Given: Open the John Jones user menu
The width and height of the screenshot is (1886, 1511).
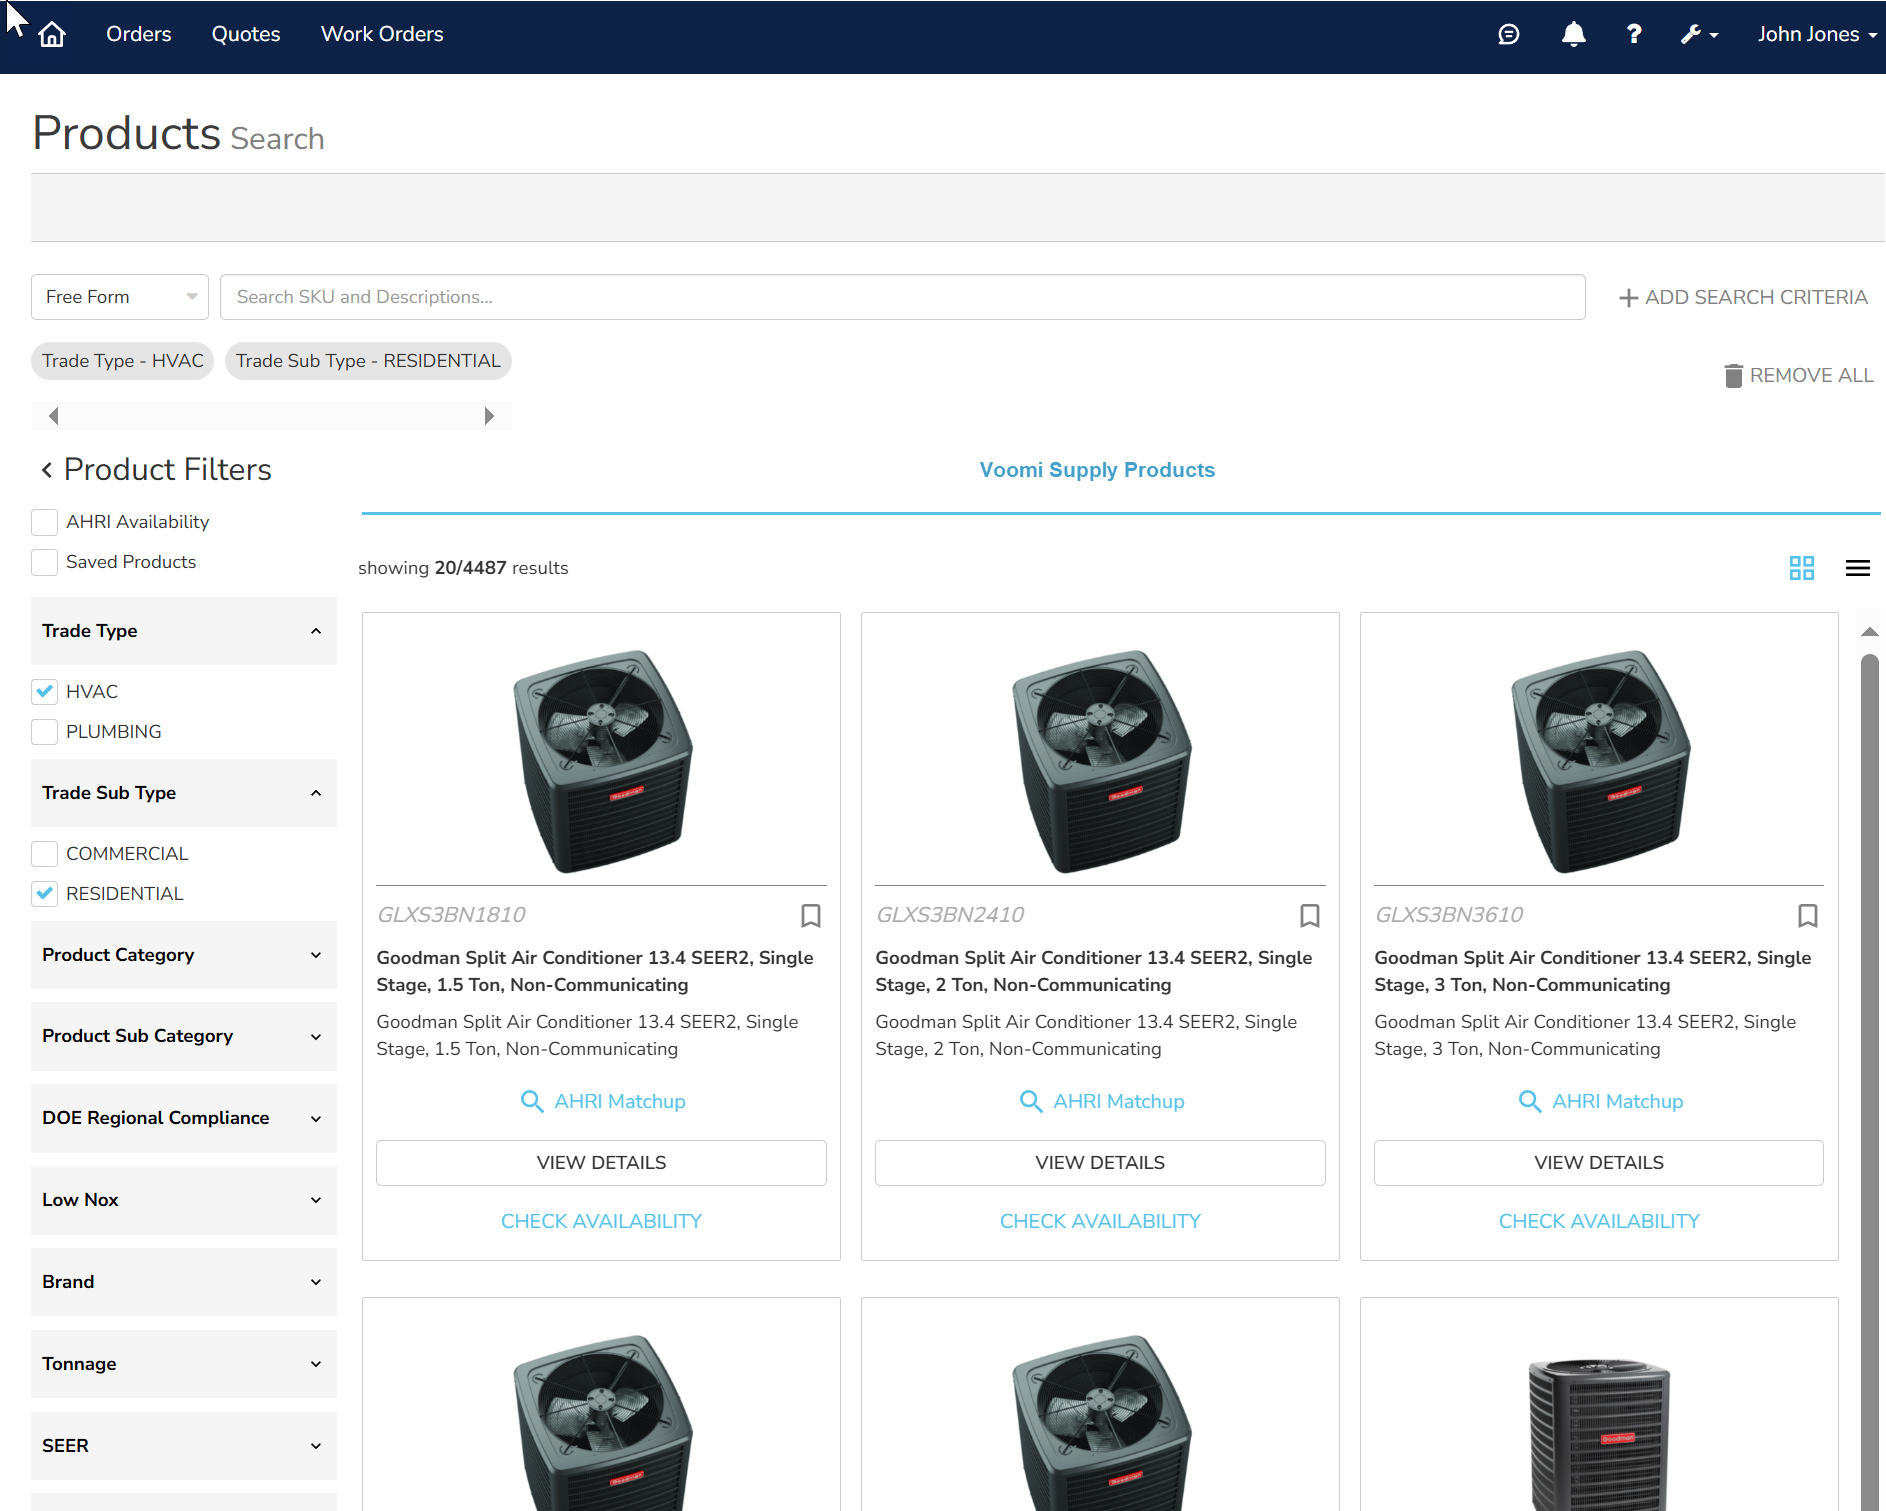Looking at the screenshot, I should tap(1817, 35).
